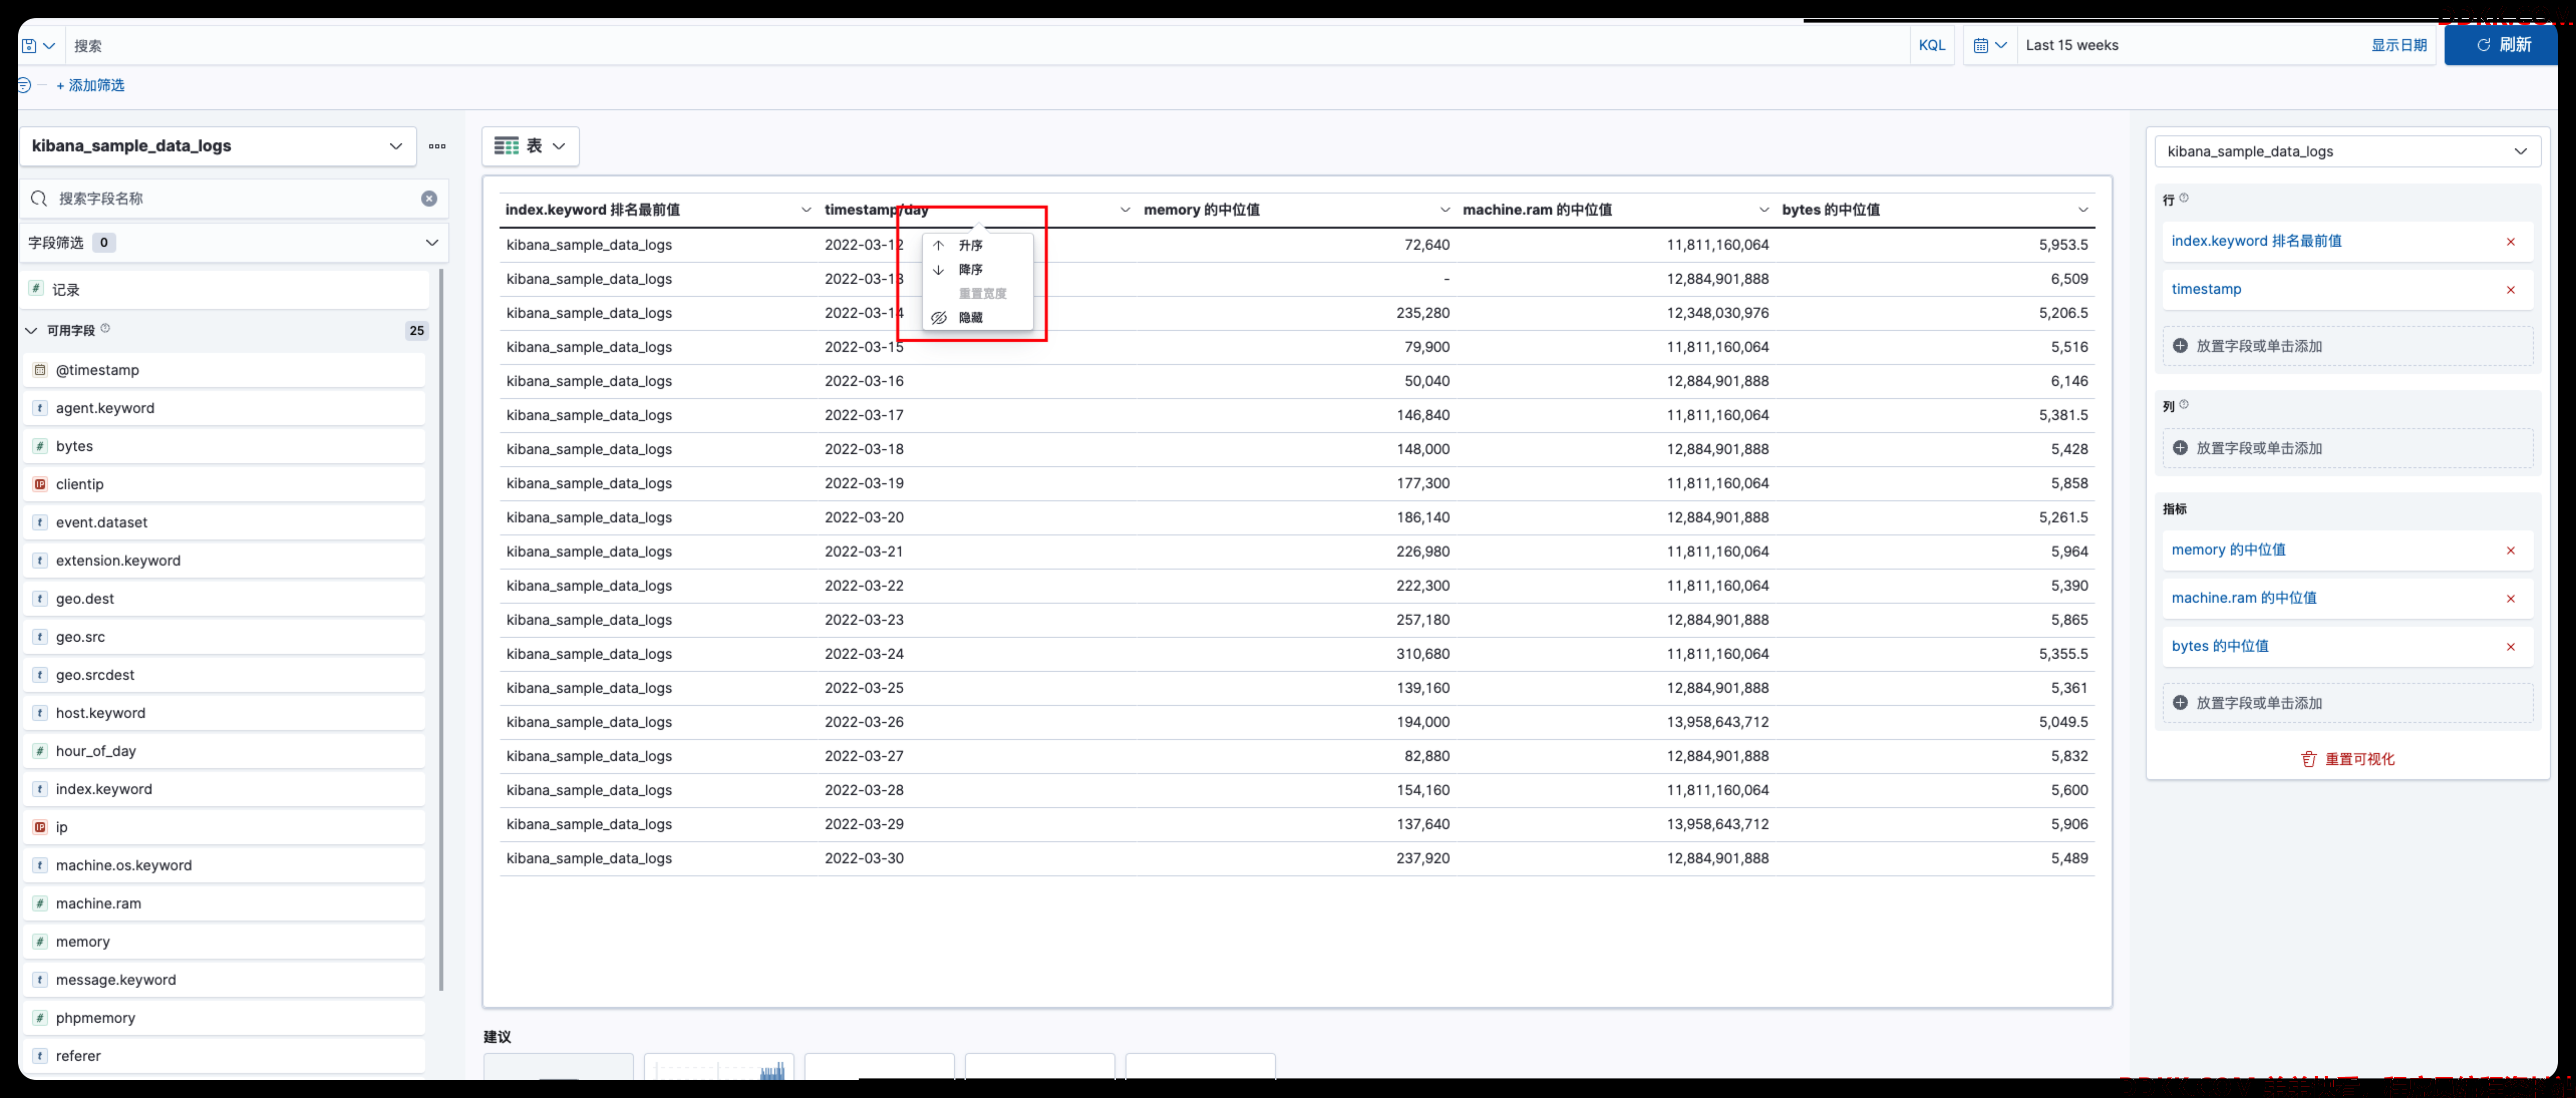Viewport: 2576px width, 1098px height.
Task: Click the 列 section info icon
Action: tap(2184, 405)
